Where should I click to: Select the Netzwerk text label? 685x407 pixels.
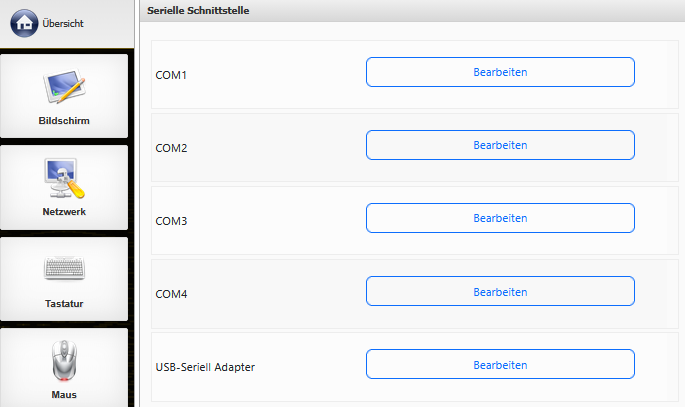pos(64,212)
